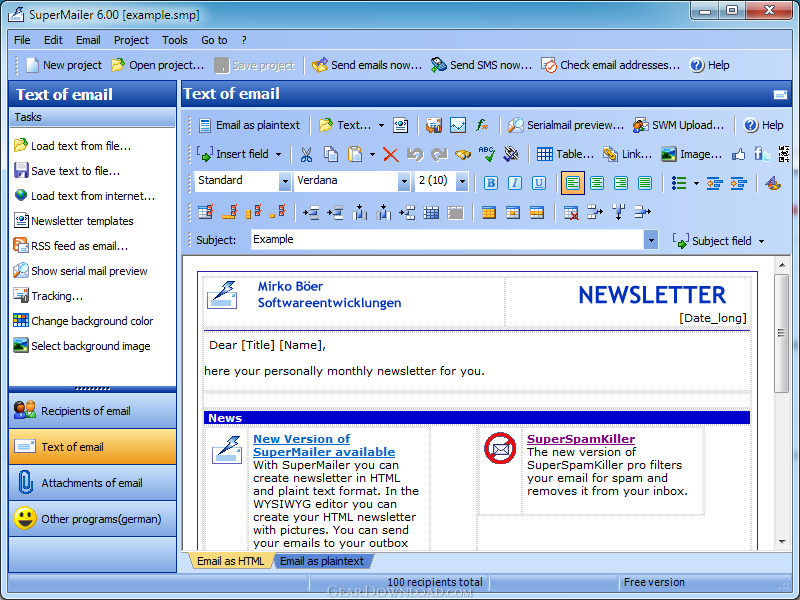Open the Paste options dropdown arrow
The height and width of the screenshot is (600, 800).
(372, 154)
